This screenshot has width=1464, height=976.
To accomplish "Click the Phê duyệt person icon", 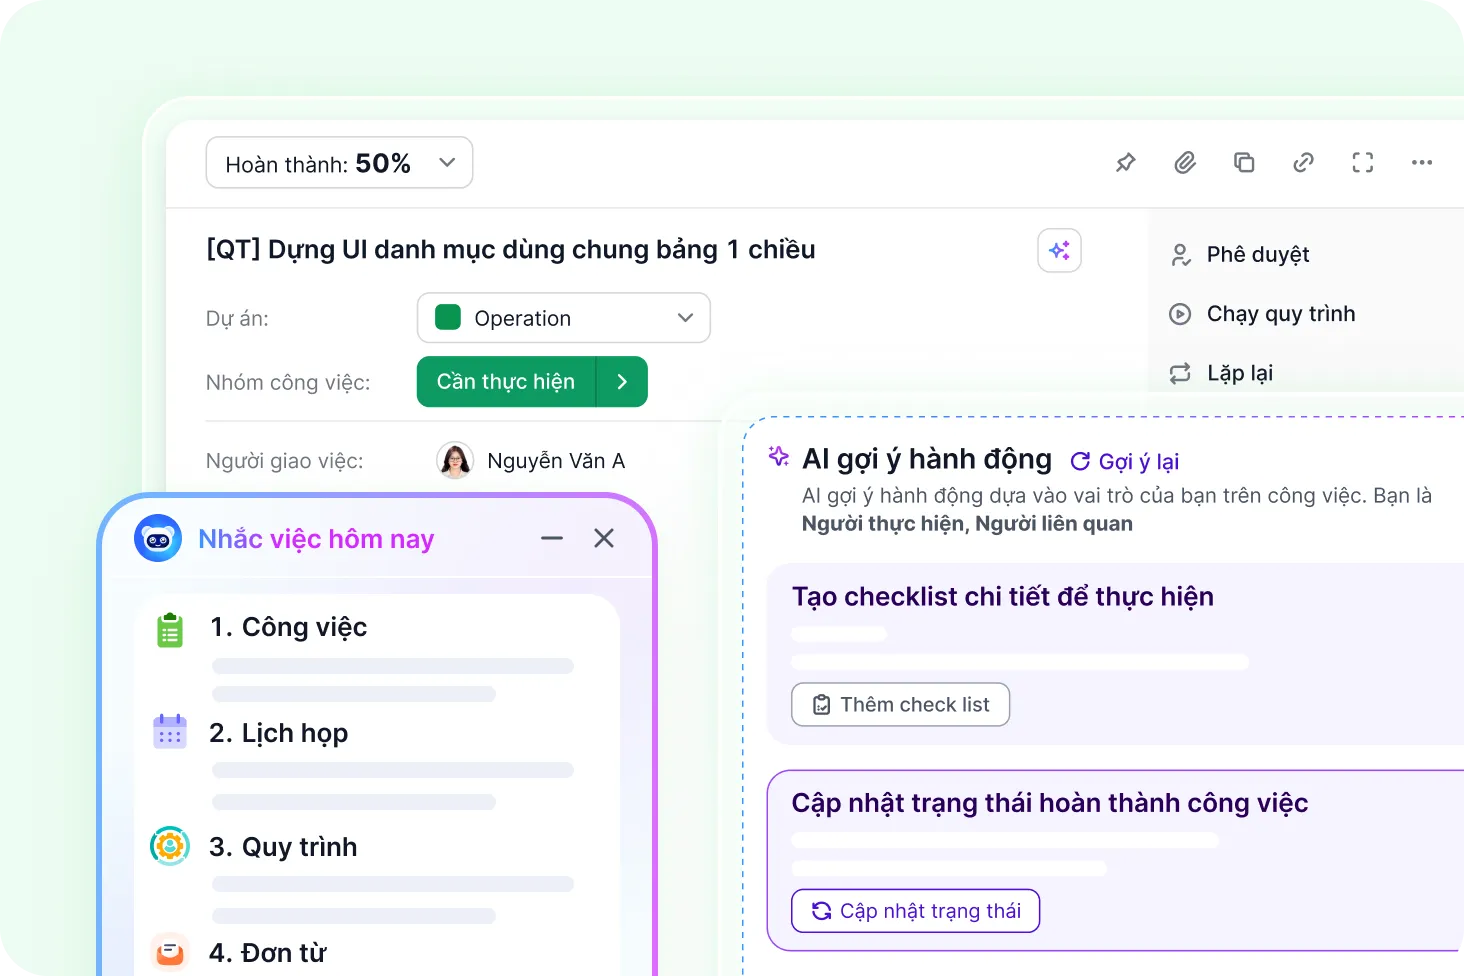I will coord(1180,255).
